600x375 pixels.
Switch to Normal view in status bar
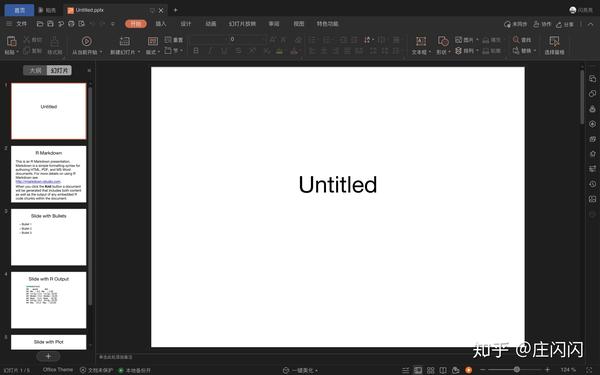418,370
